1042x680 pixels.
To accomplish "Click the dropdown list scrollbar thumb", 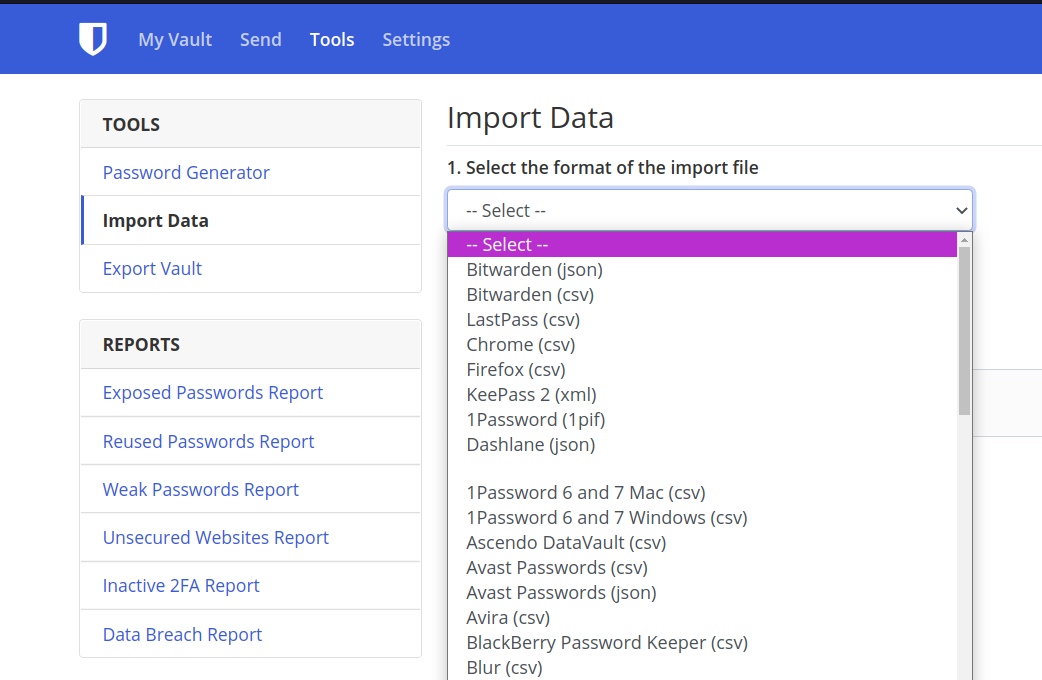I will [964, 331].
